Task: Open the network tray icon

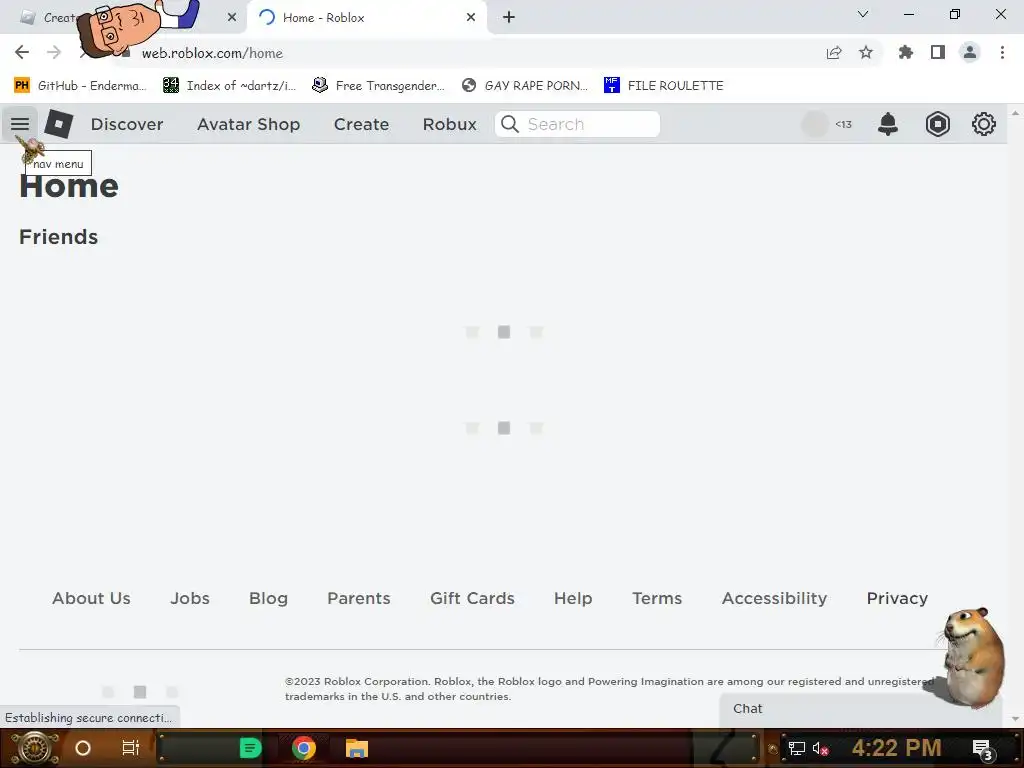Action: (x=796, y=748)
